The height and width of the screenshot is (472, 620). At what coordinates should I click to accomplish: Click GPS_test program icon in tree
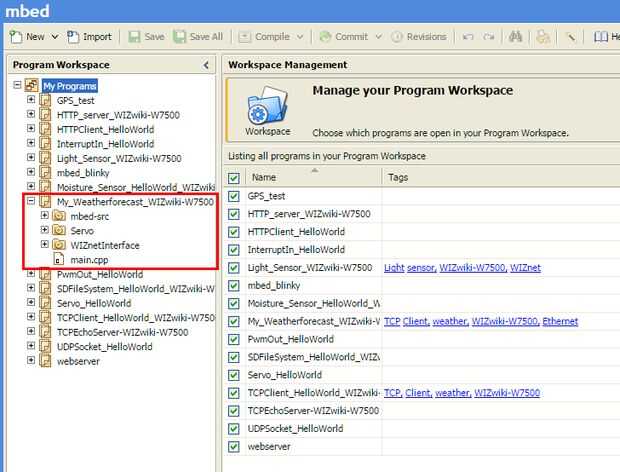pyautogui.click(x=45, y=100)
